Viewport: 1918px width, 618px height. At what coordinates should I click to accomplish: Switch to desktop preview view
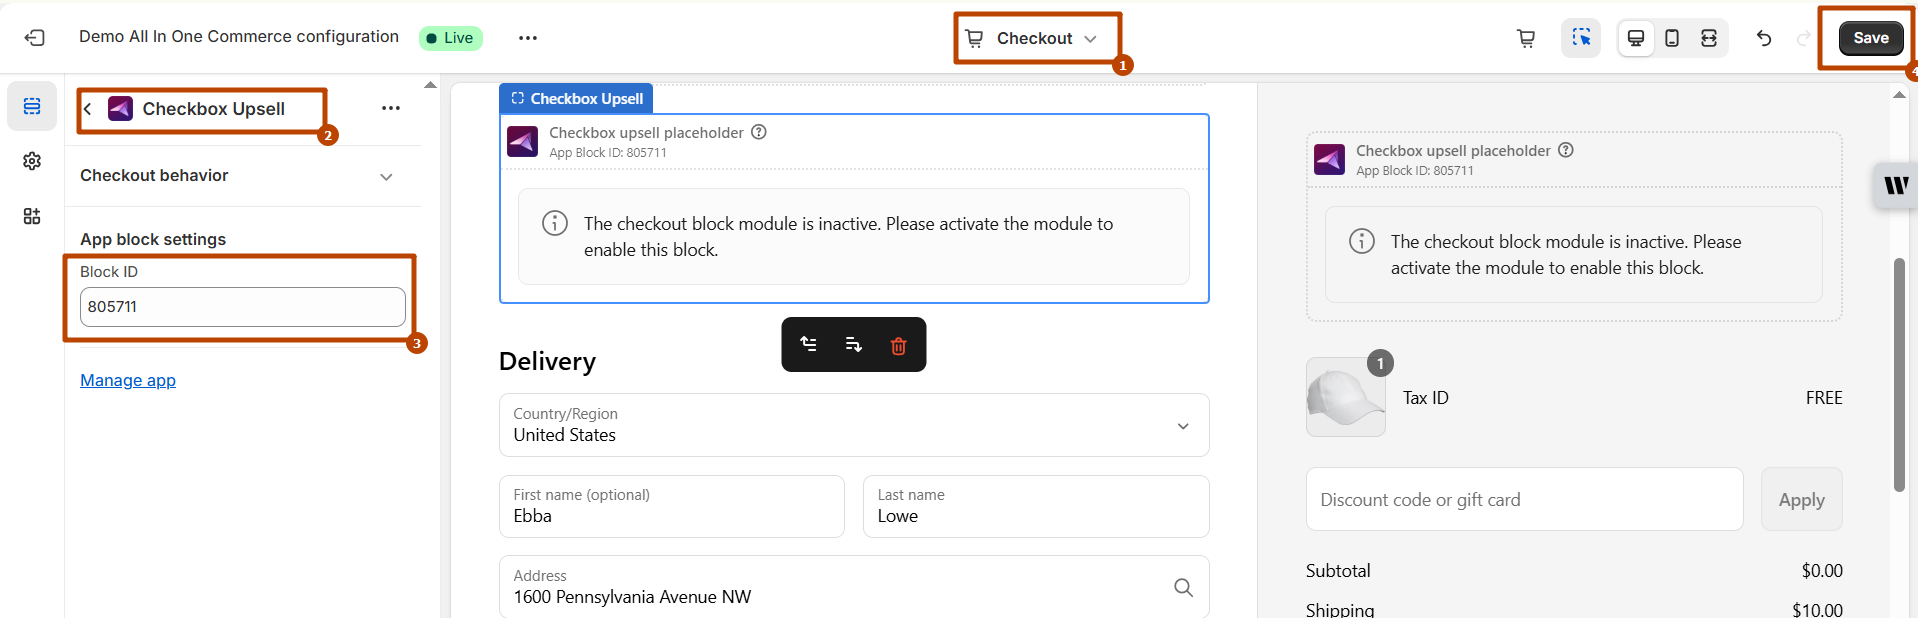point(1636,38)
